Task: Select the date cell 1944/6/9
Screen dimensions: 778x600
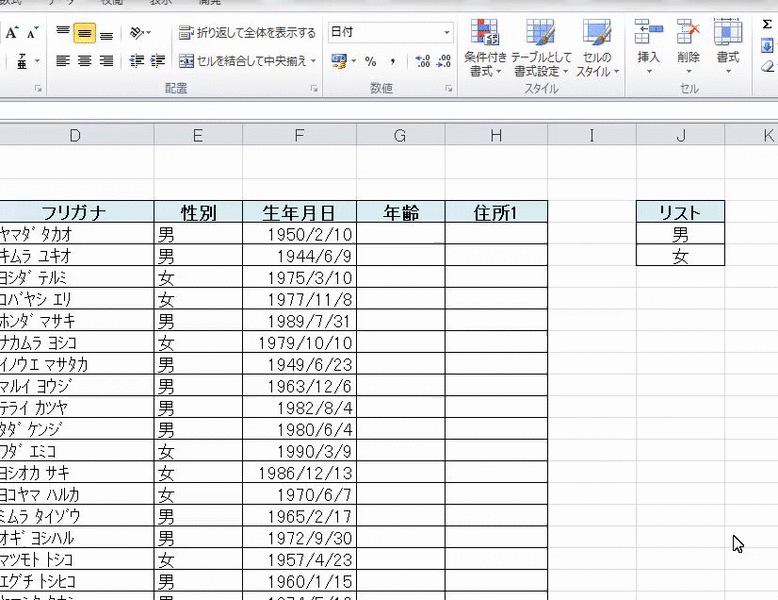Action: pyautogui.click(x=299, y=256)
